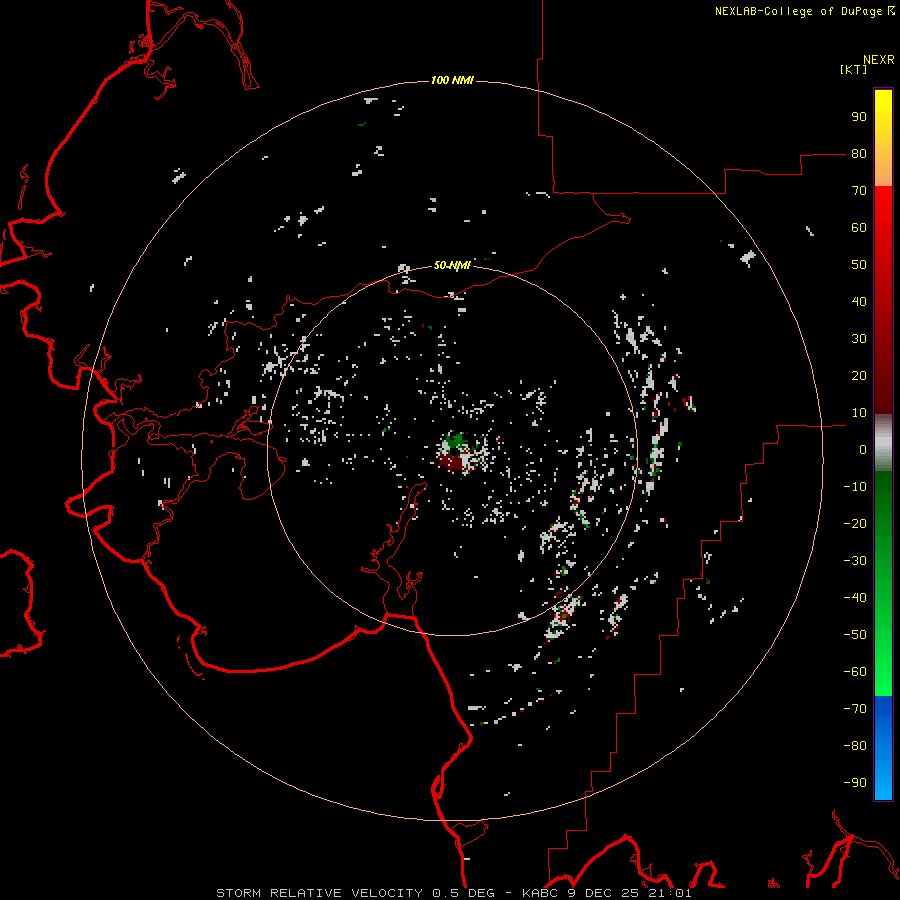Click the positive 90 knot scale value
Image resolution: width=900 pixels, height=900 pixels.
[859, 117]
